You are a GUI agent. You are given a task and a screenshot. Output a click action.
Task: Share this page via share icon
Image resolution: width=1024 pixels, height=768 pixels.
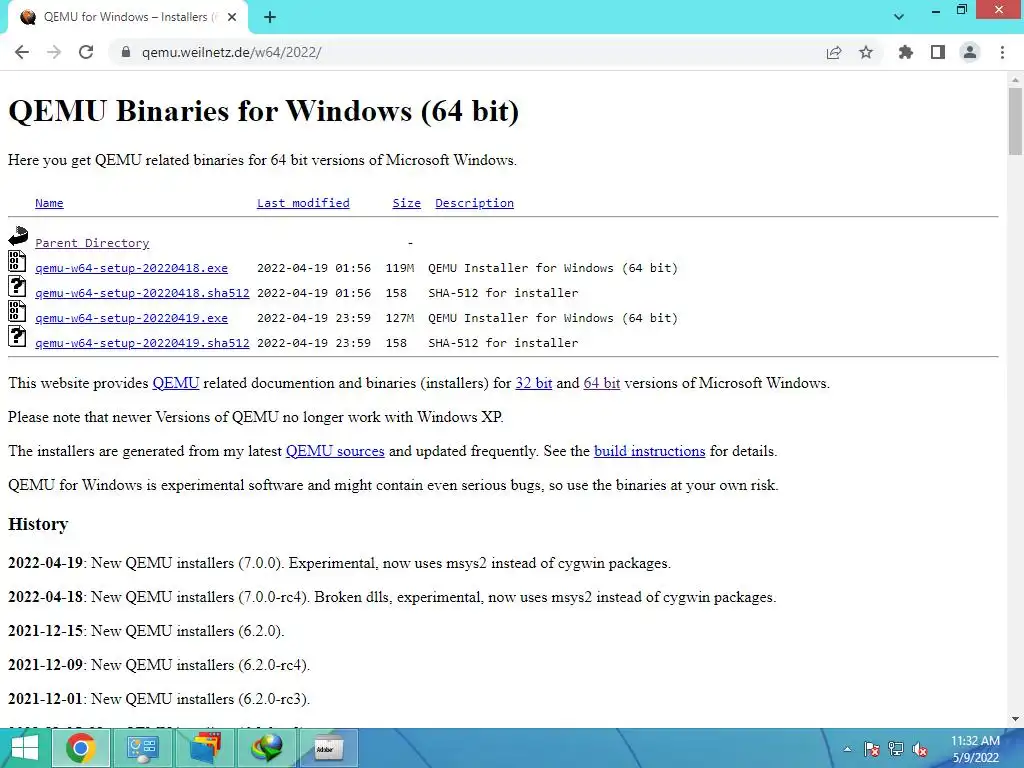[834, 52]
